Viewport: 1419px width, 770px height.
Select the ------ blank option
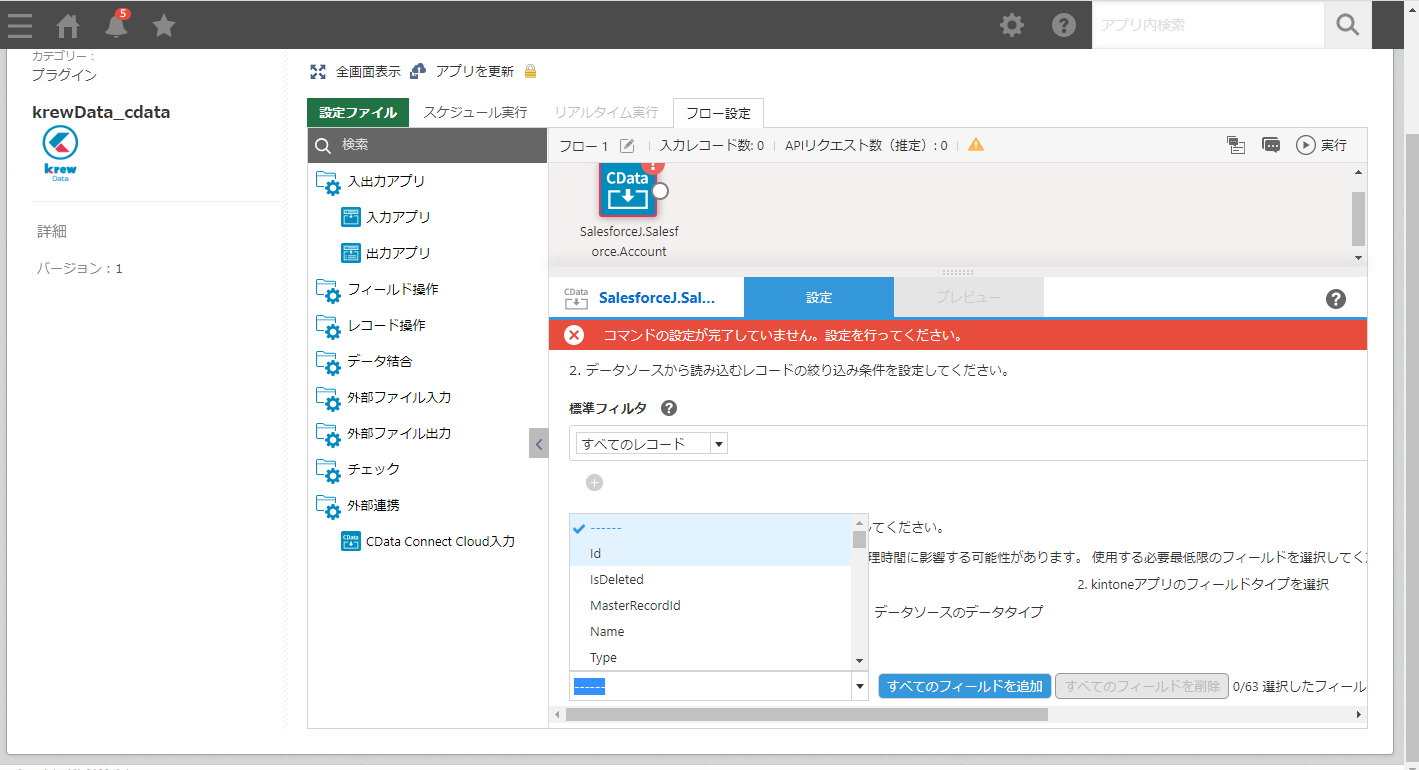coord(710,528)
